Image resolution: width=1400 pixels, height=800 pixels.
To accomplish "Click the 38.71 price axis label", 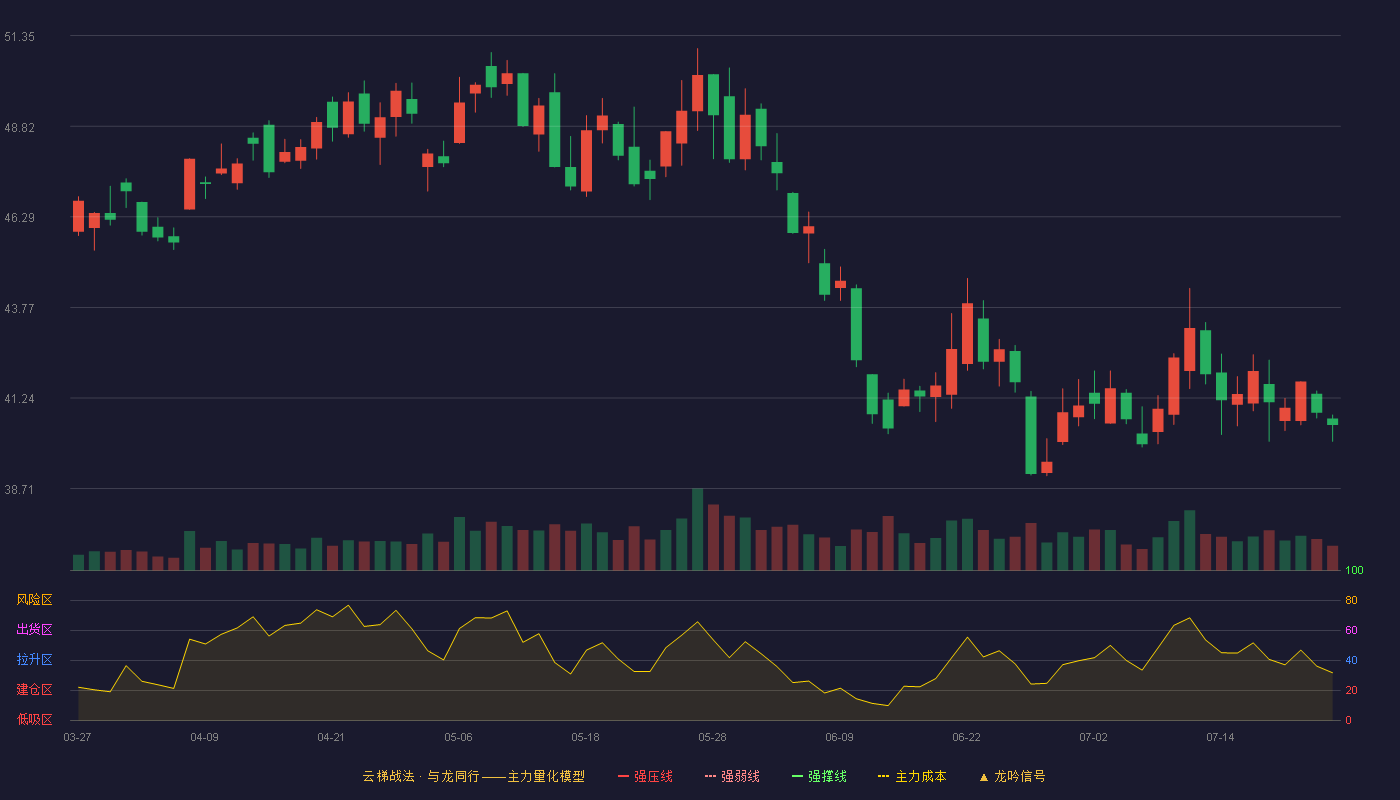I will point(19,489).
